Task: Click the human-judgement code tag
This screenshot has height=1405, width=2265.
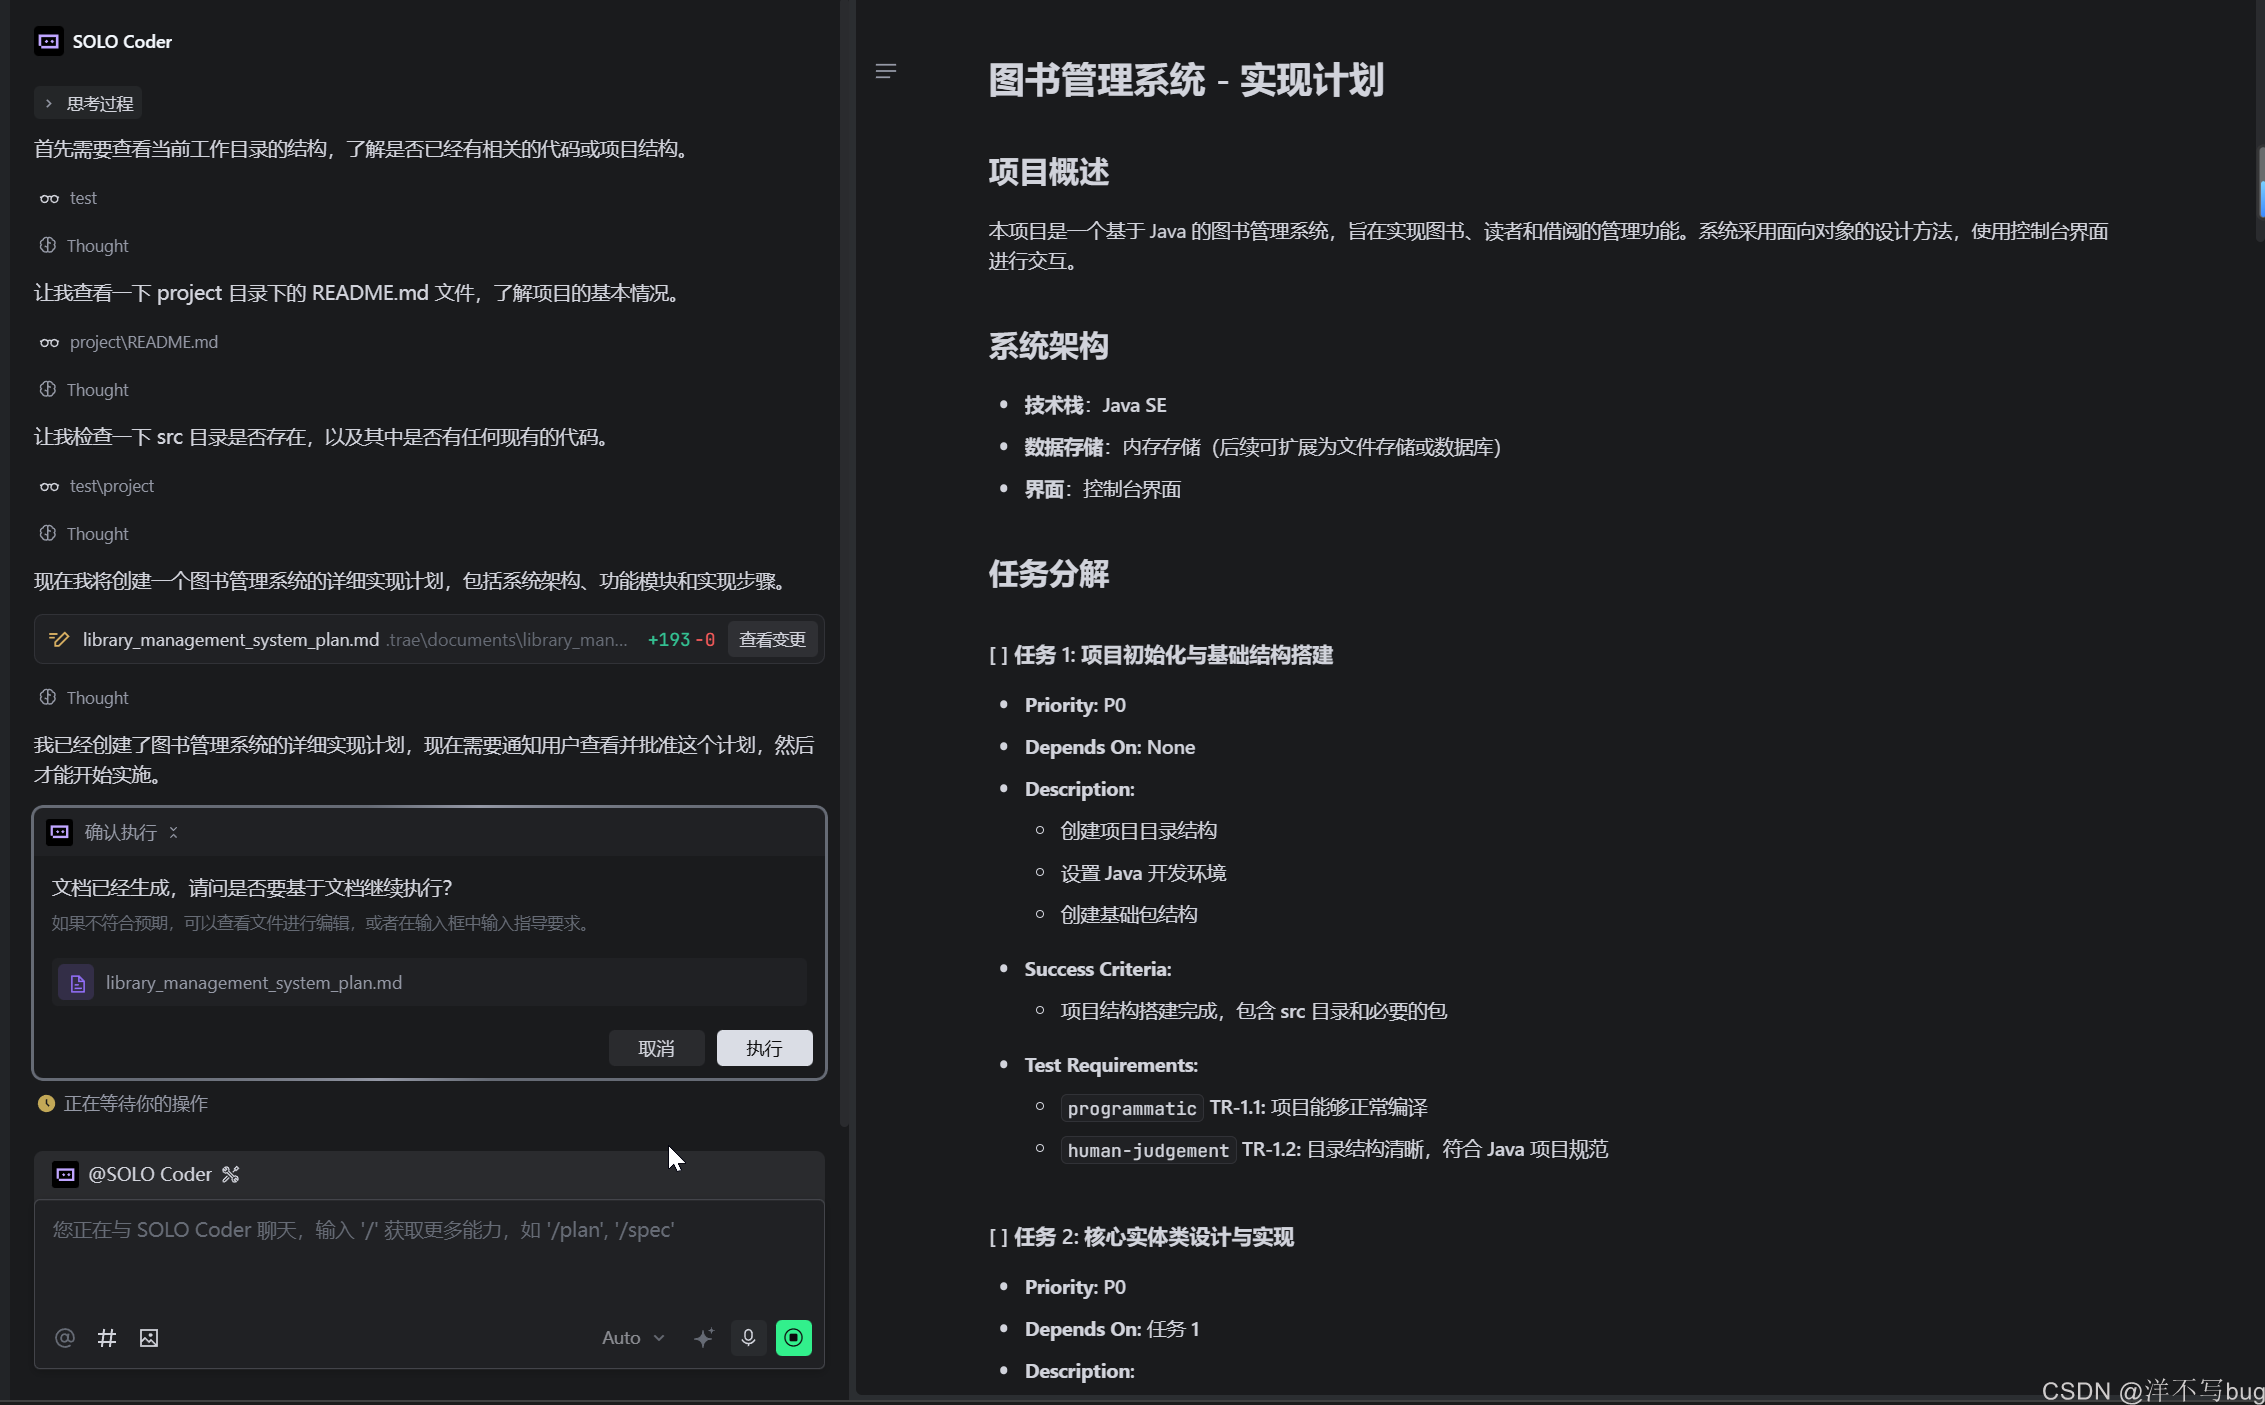Action: [1148, 1150]
